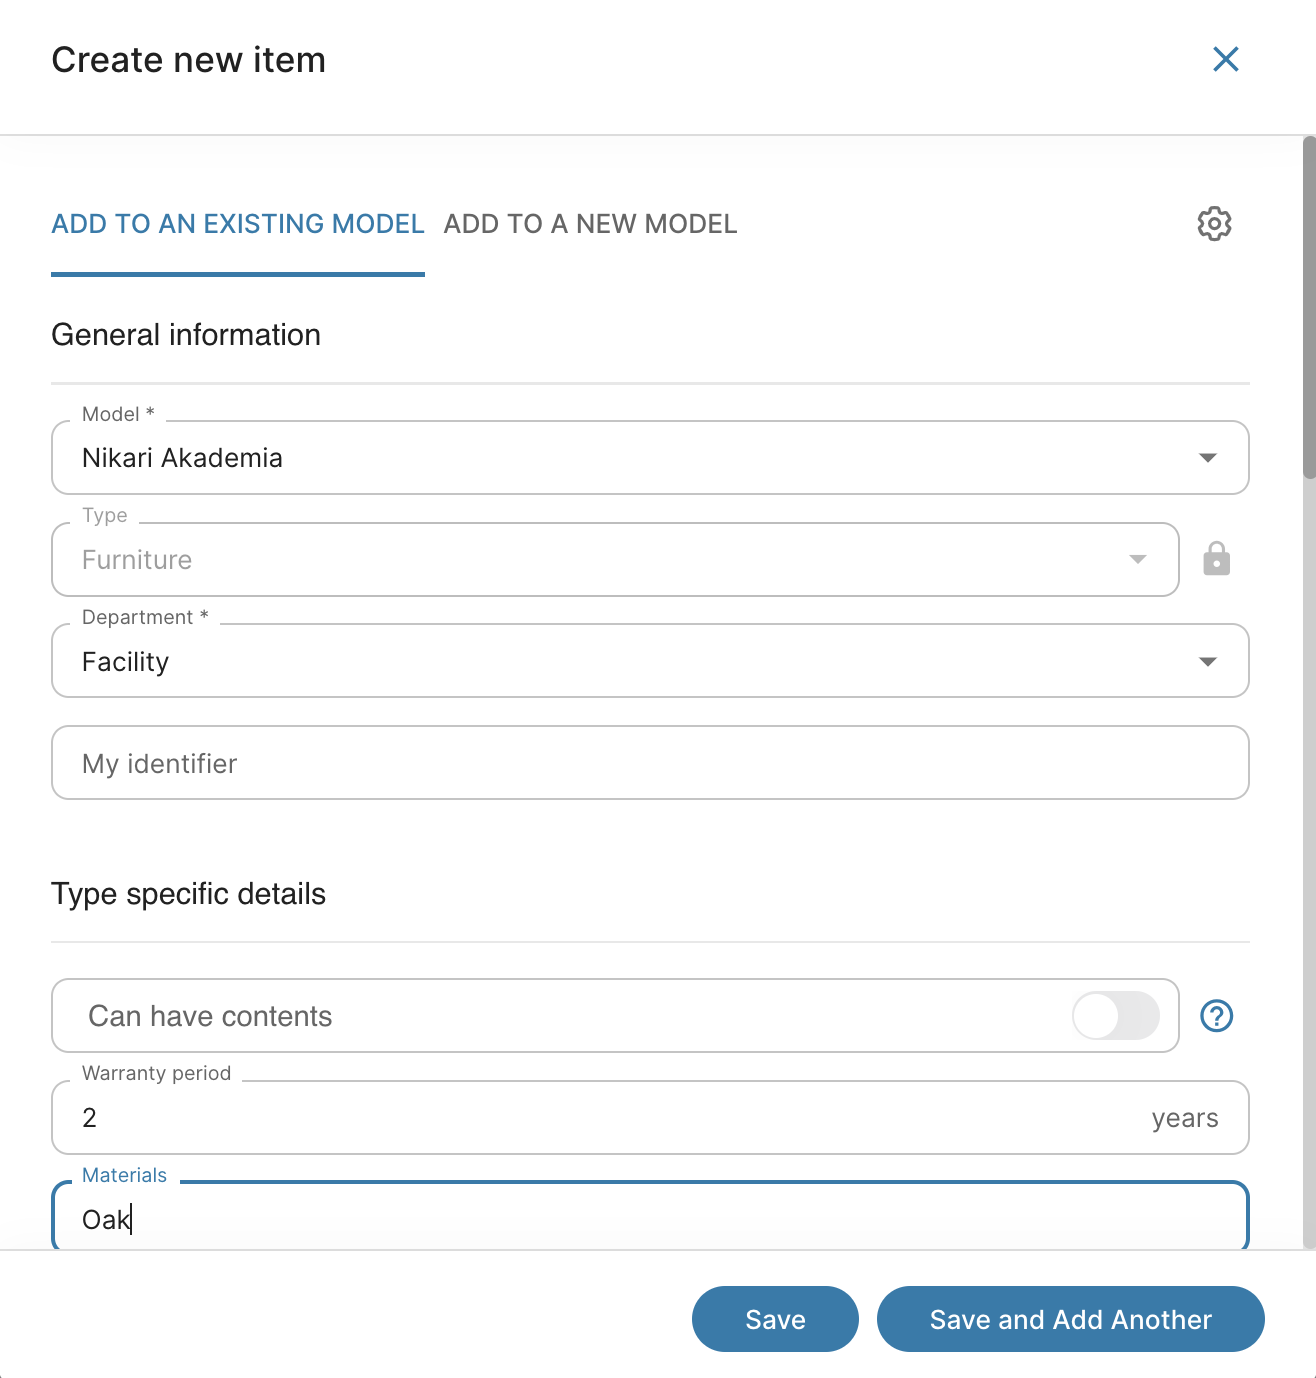Click Save and Add Another button

1070,1319
